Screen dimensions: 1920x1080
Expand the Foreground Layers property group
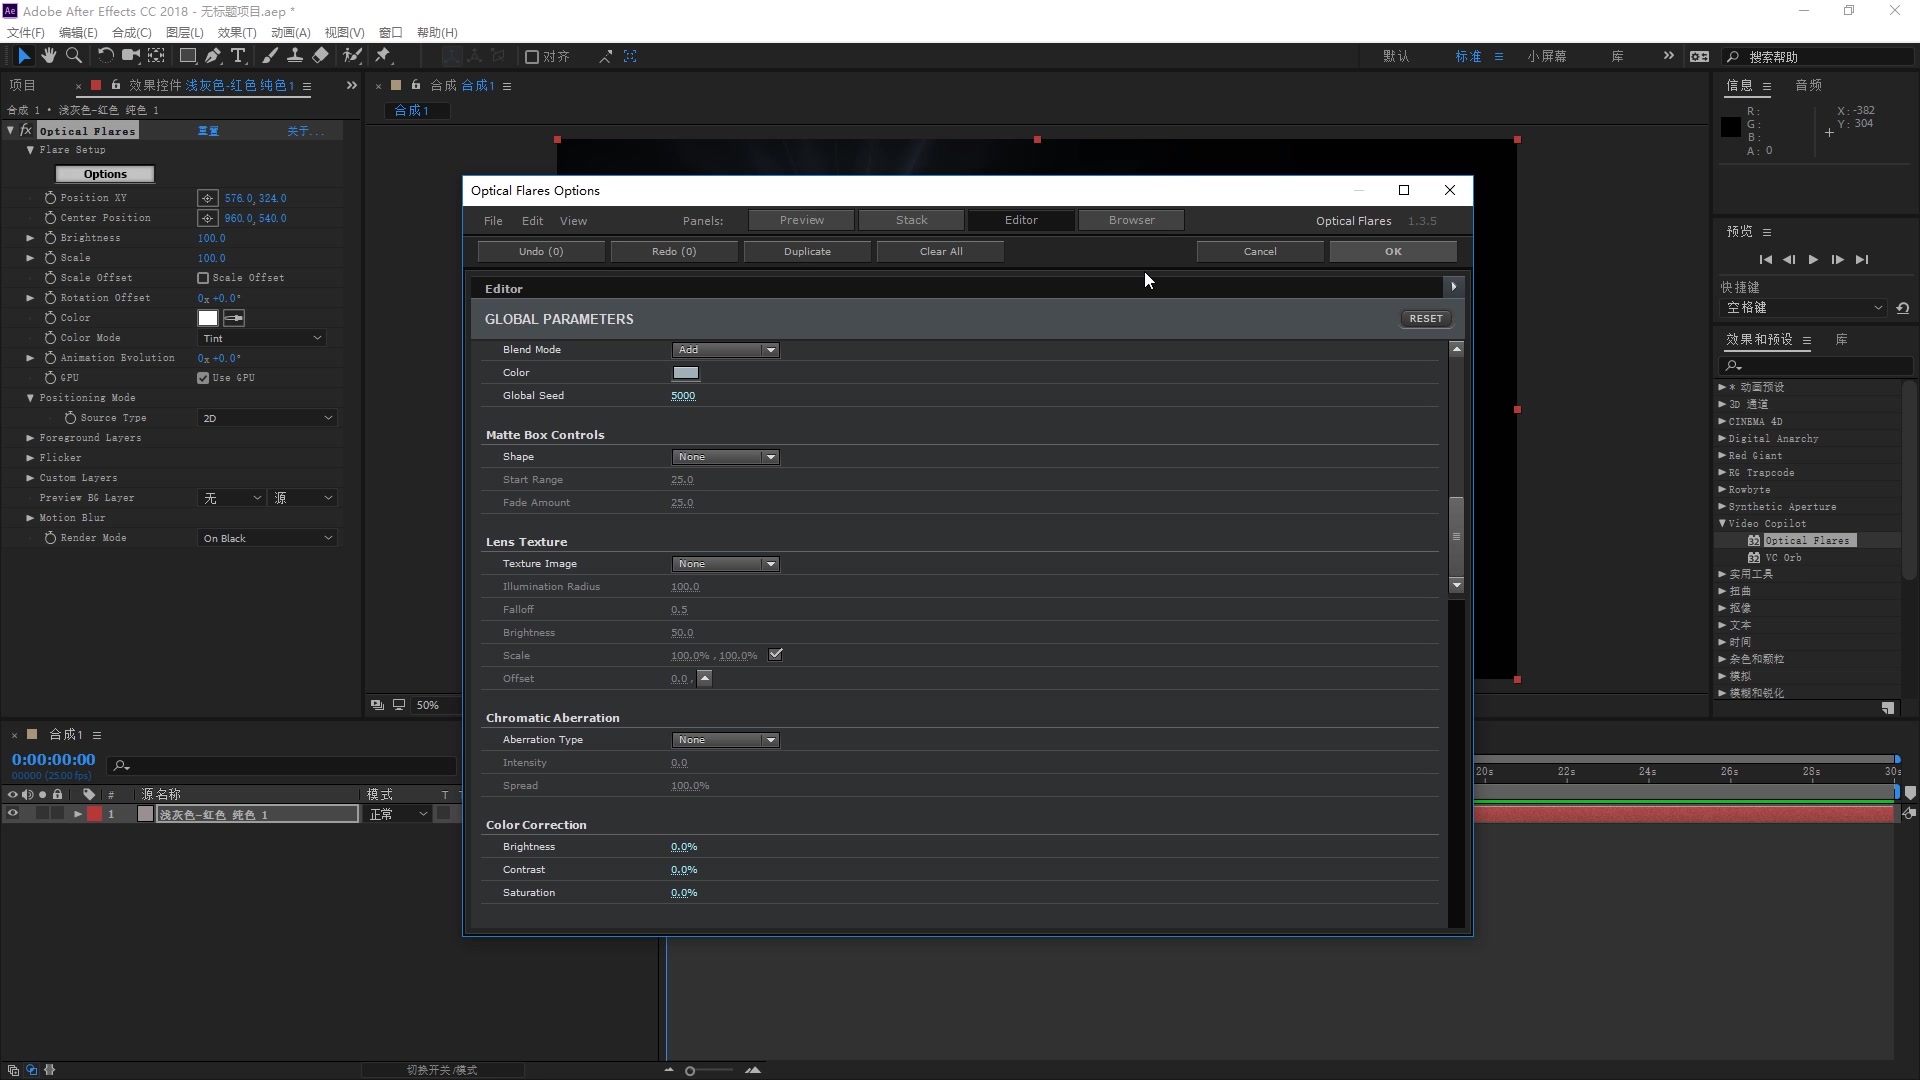click(30, 438)
